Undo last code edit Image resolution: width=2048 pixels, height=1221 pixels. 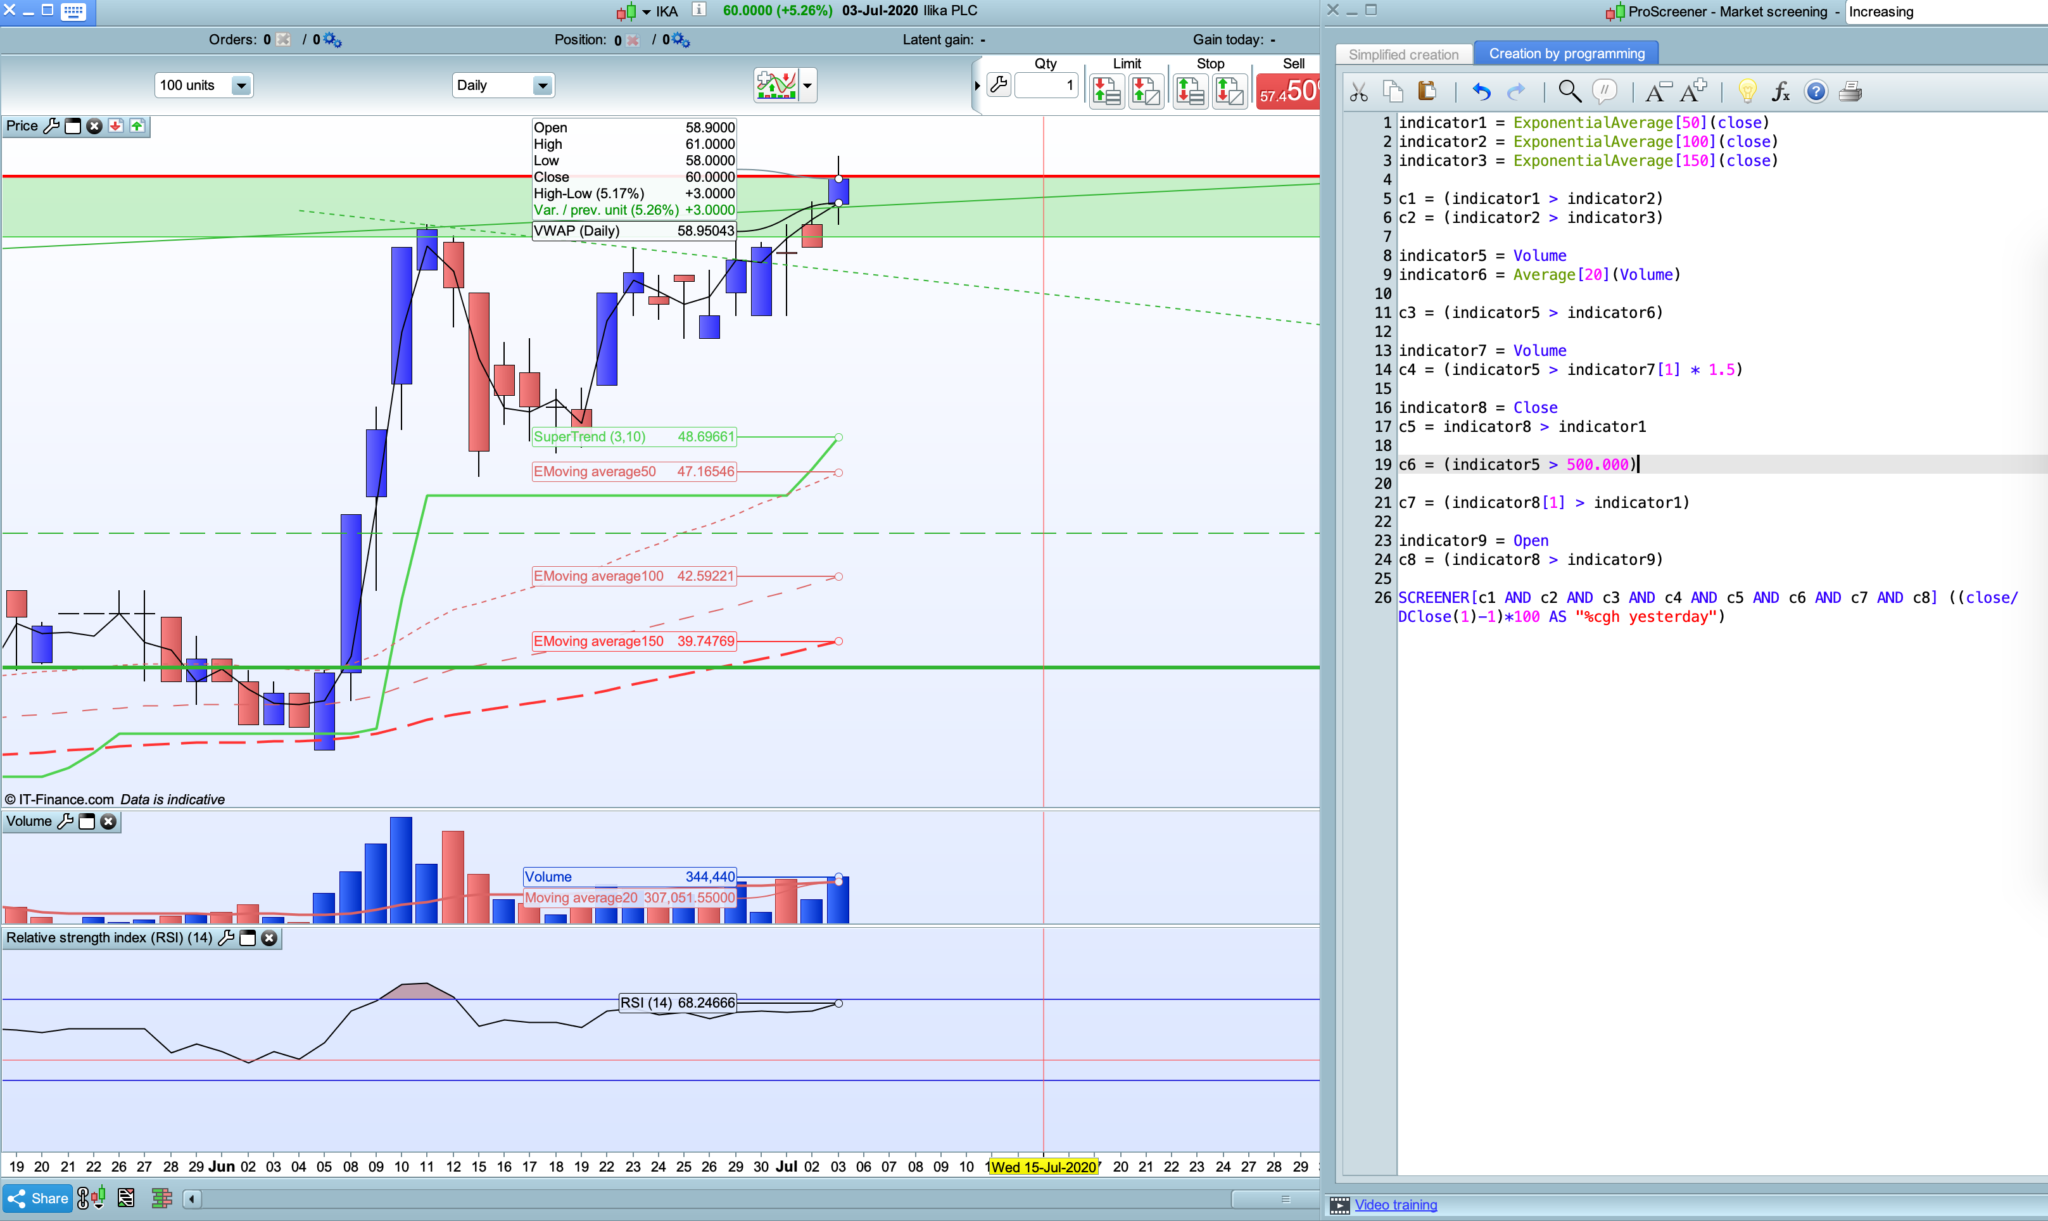point(1481,92)
